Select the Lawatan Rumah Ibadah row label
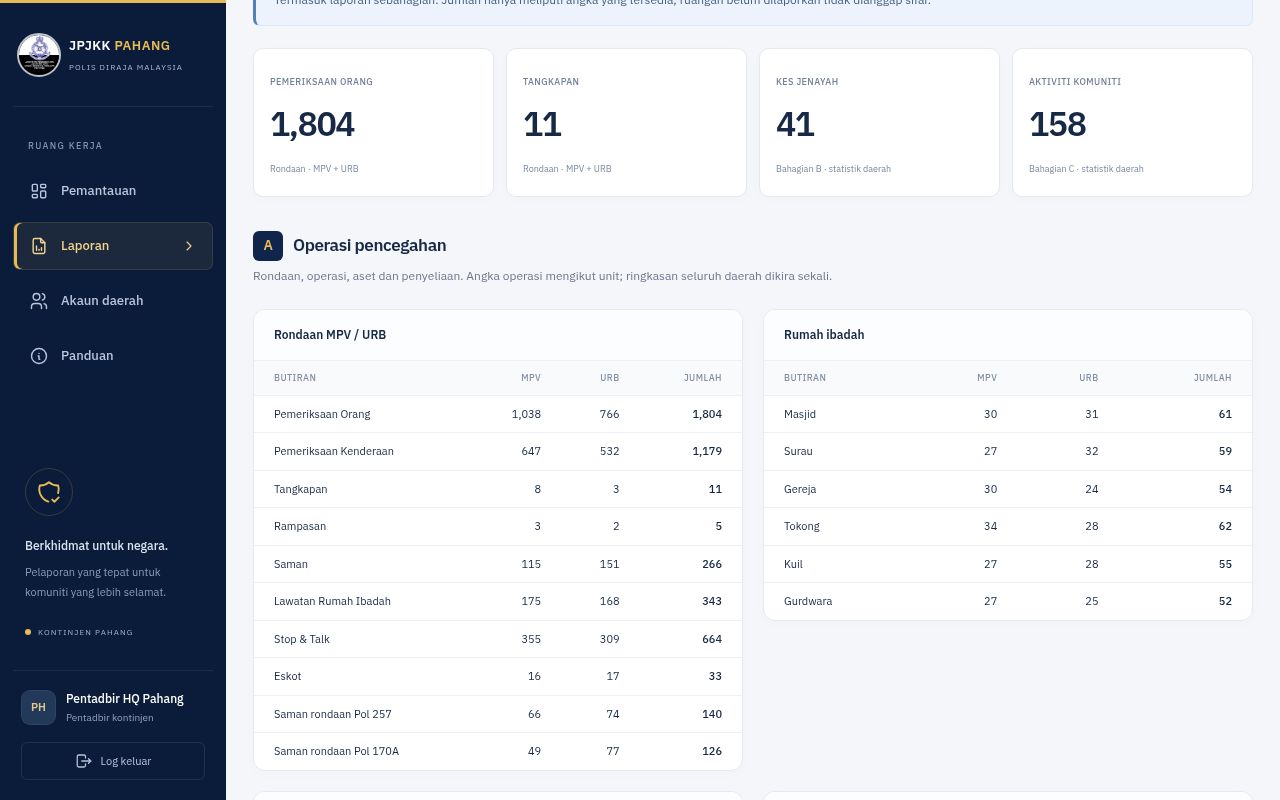The image size is (1280, 800). (332, 601)
